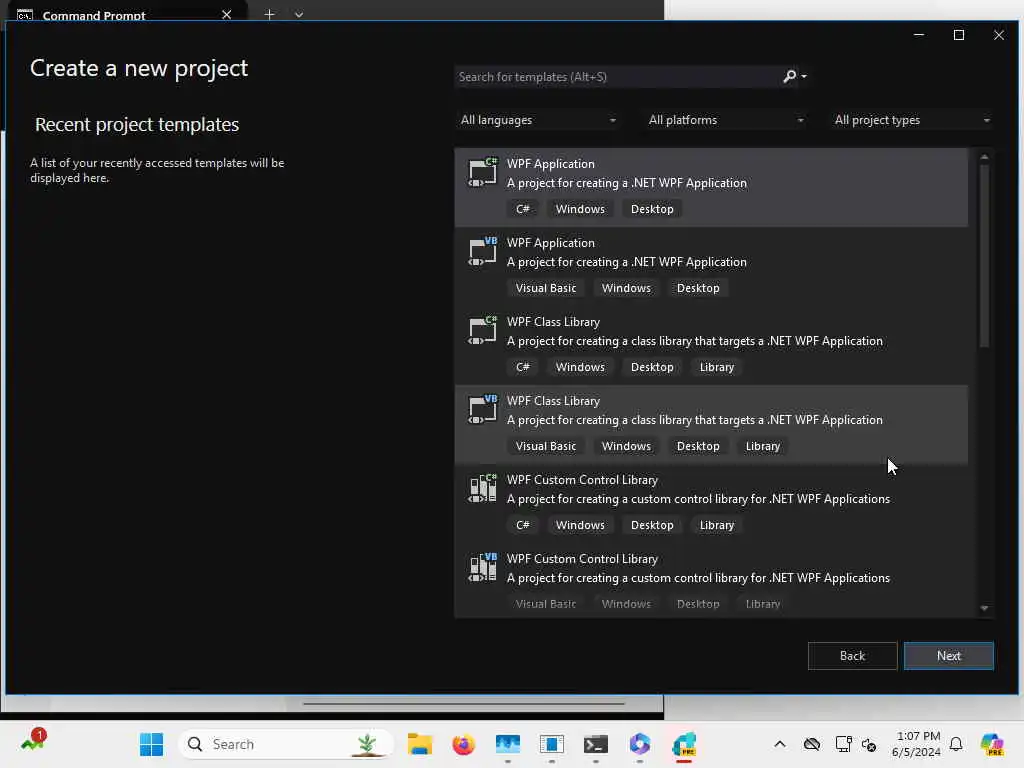Open the Copilot preview icon in tray corner
1024x768 pixels.
[992, 744]
